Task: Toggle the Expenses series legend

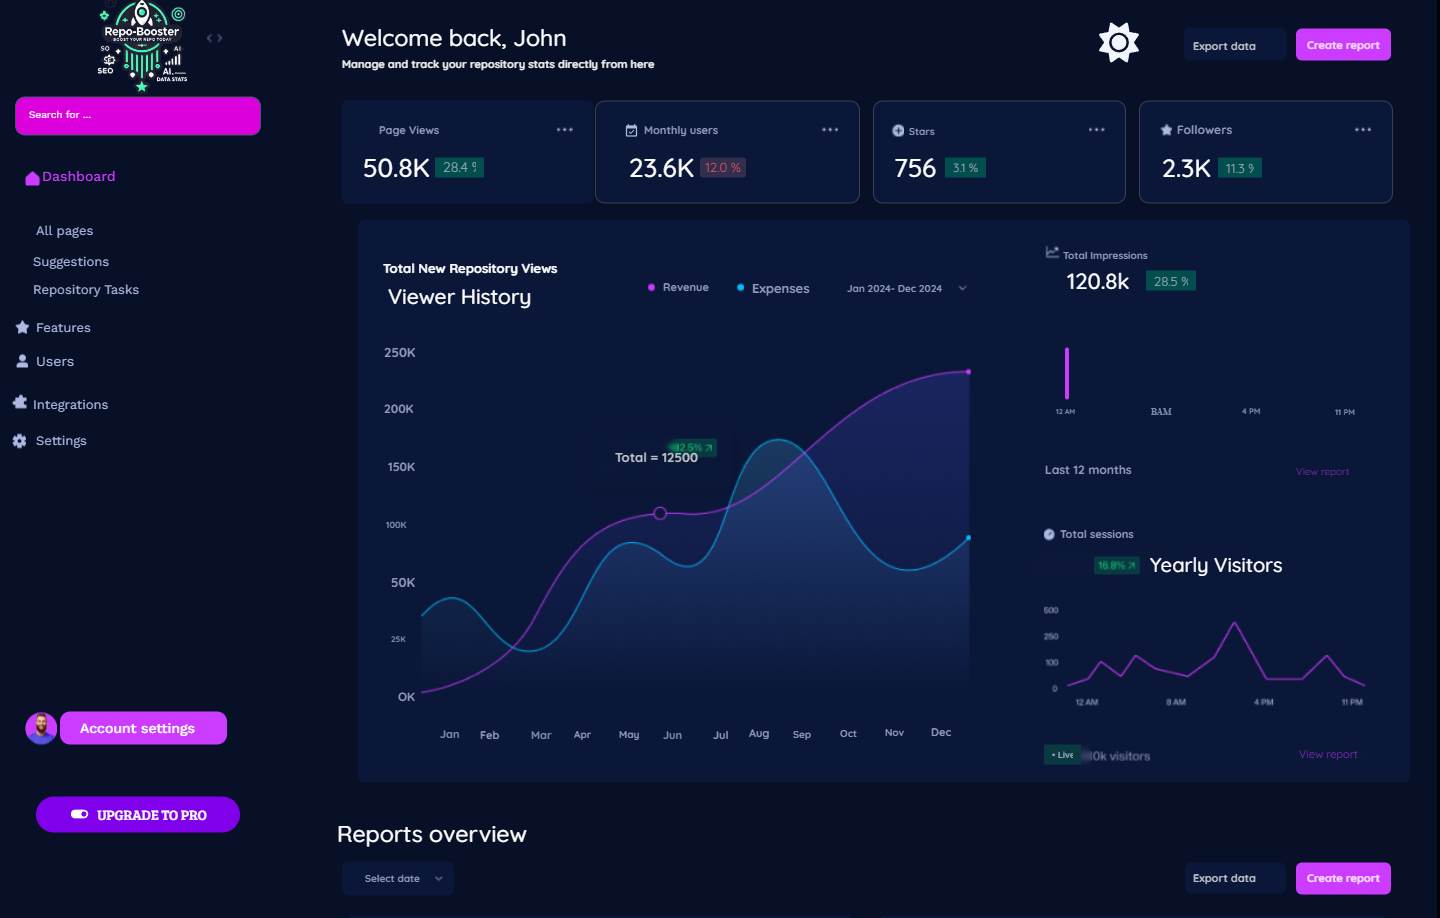Action: tap(774, 288)
